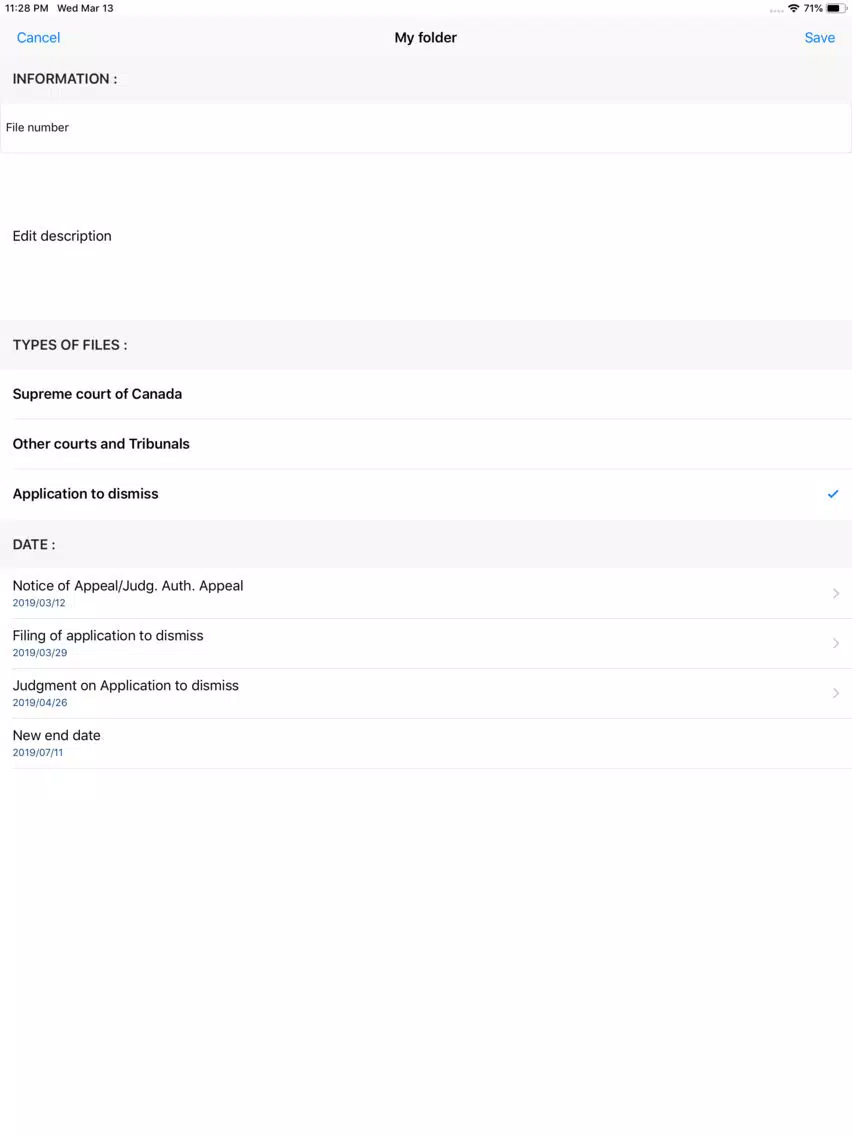Click the date value 2019/04/26
The width and height of the screenshot is (852, 1136).
coord(40,703)
